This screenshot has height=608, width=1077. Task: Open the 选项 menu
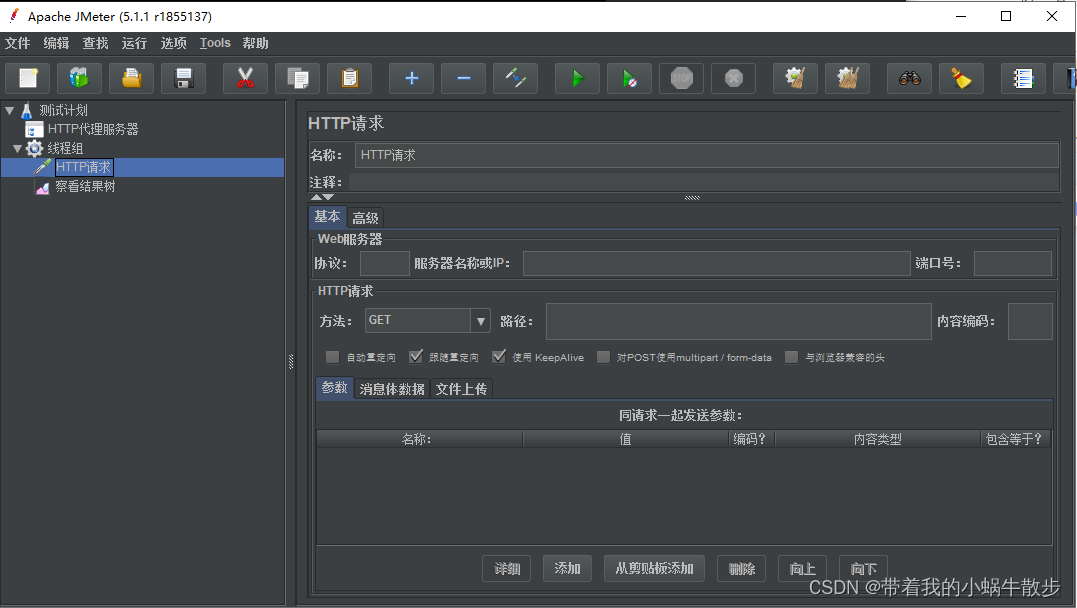click(x=174, y=43)
